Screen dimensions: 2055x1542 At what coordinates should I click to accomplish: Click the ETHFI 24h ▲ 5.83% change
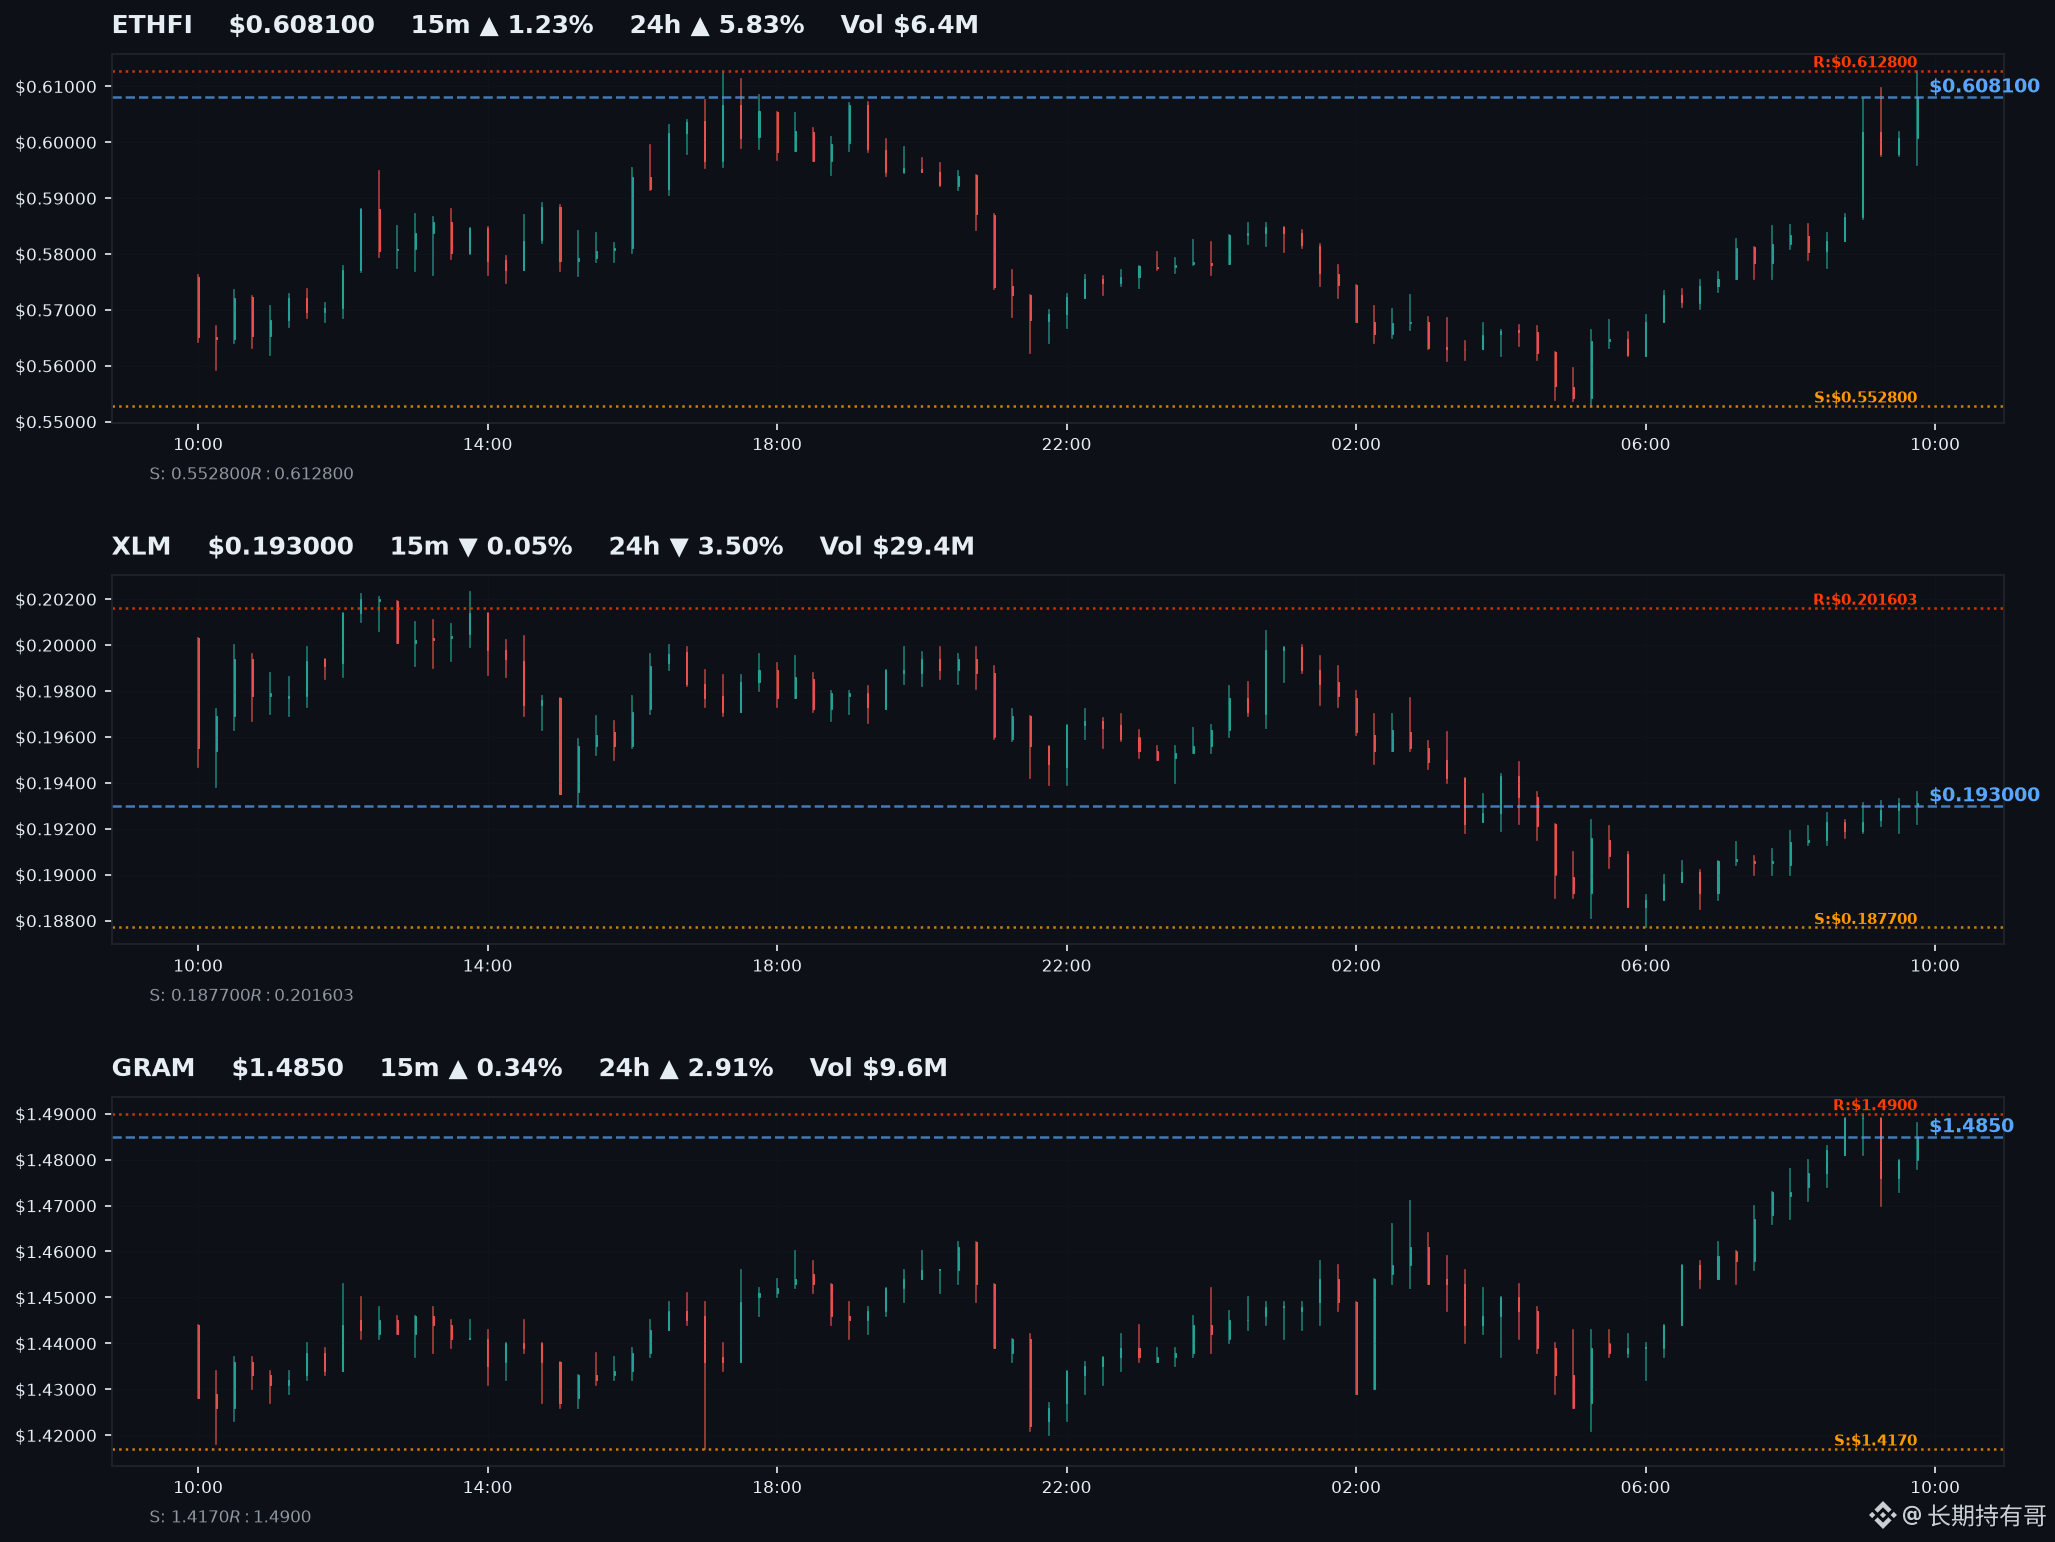(x=717, y=25)
